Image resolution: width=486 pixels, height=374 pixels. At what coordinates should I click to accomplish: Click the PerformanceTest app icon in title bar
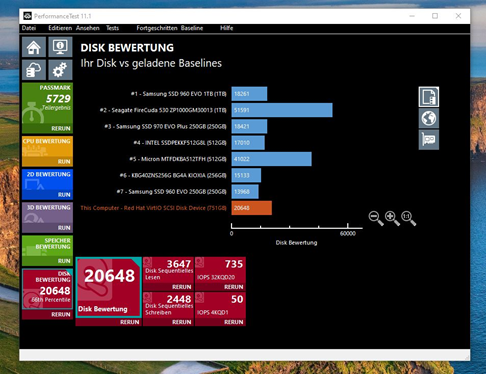coord(27,16)
